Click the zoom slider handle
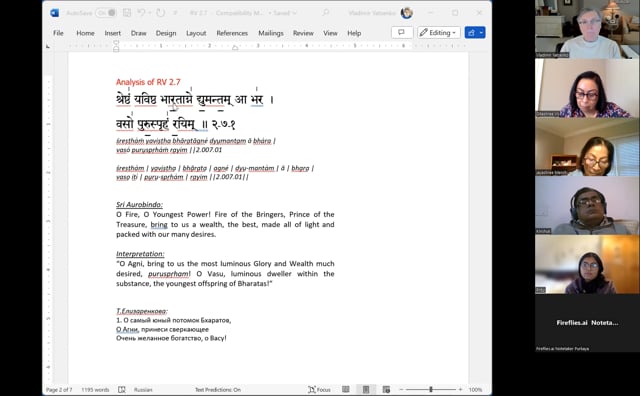The image size is (640, 396). click(x=431, y=389)
